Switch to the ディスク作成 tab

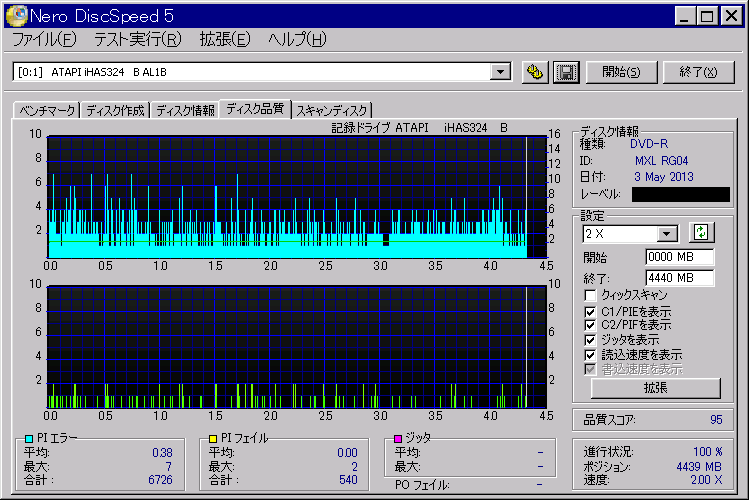click(115, 110)
